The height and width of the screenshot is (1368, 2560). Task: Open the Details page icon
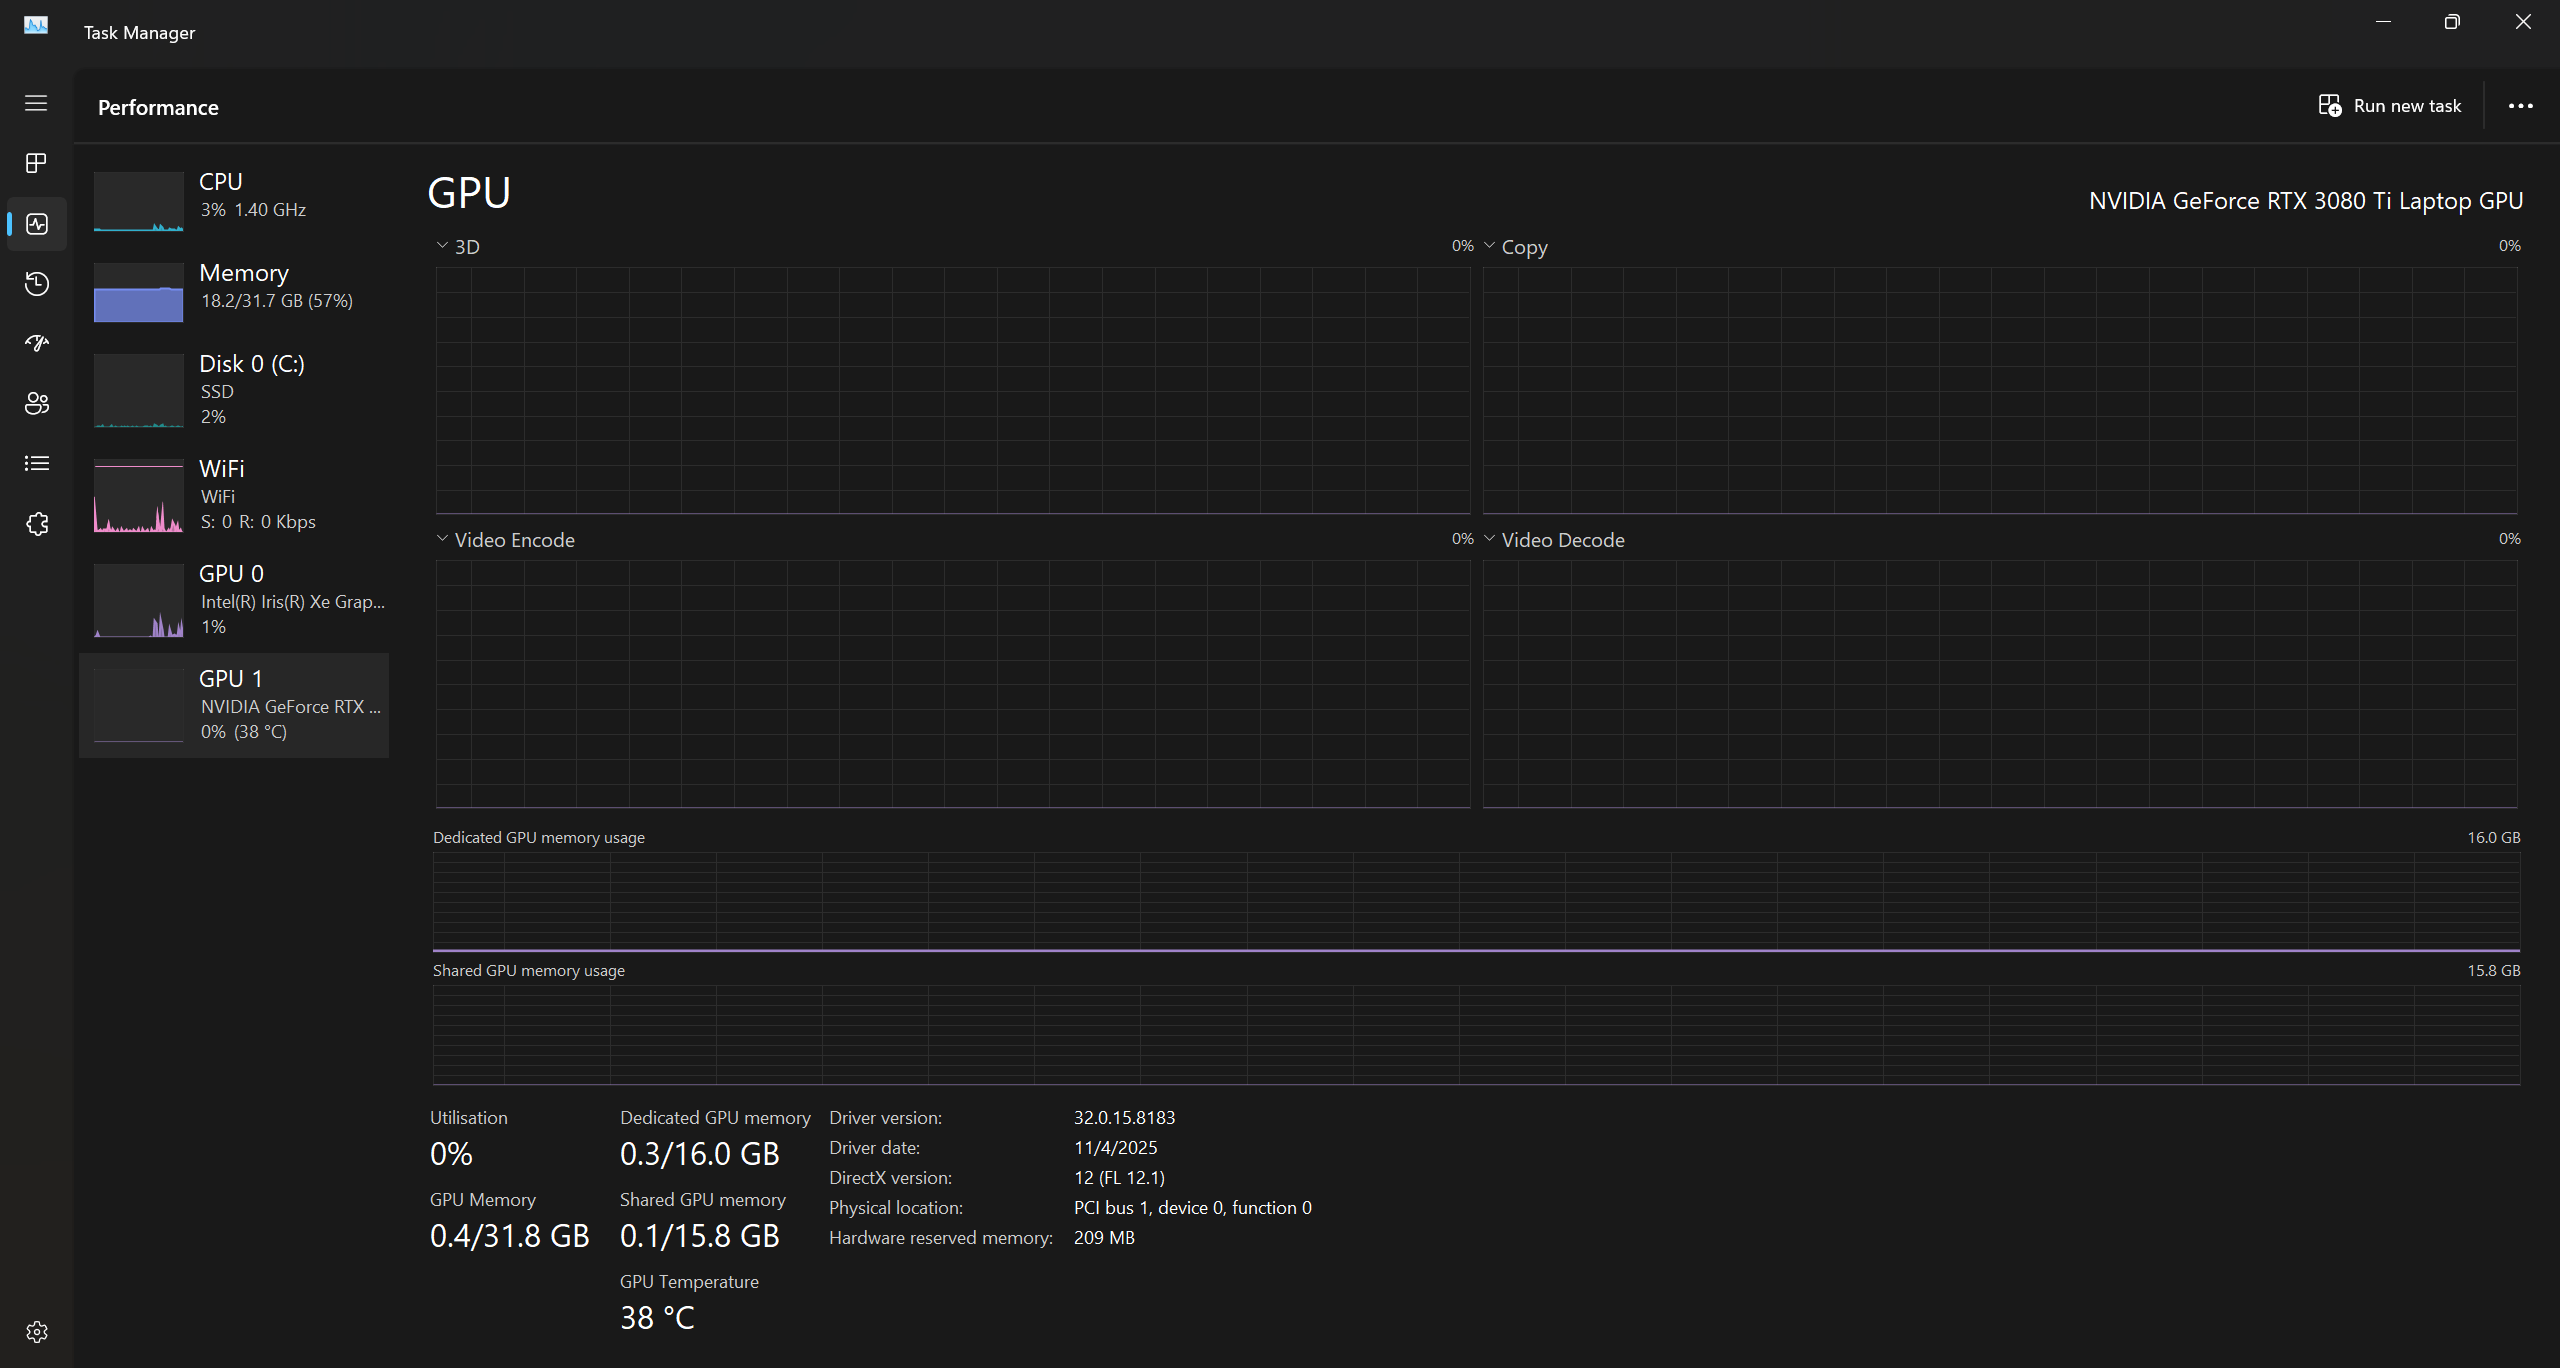click(x=36, y=463)
